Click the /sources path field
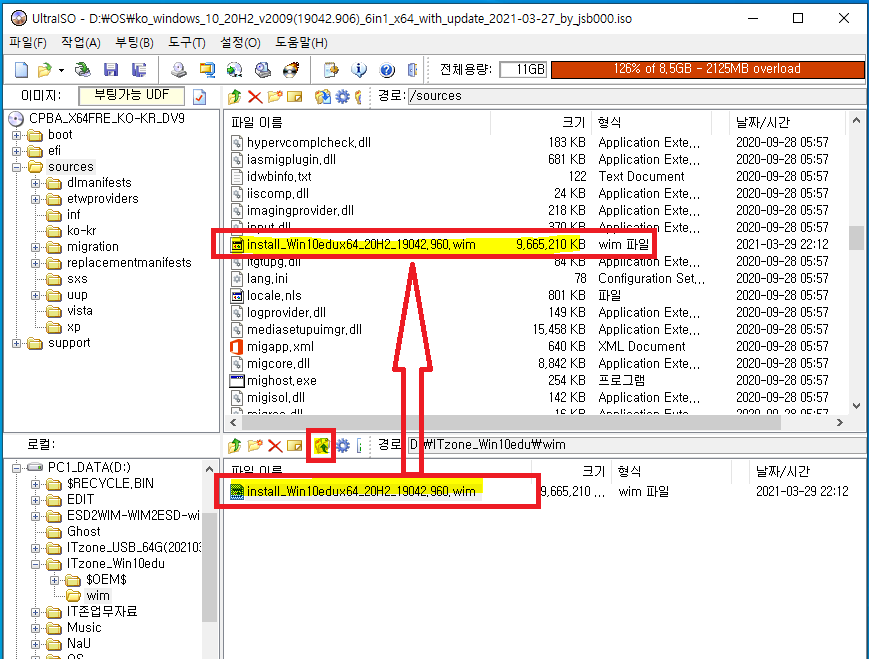The image size is (869, 659). click(x=637, y=96)
